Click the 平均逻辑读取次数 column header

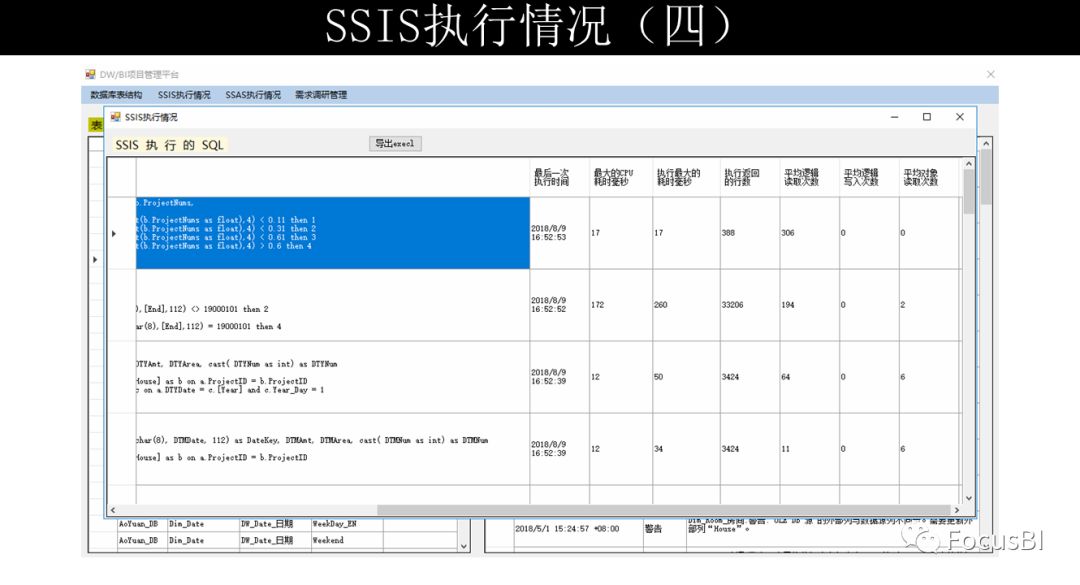pyautogui.click(x=809, y=178)
